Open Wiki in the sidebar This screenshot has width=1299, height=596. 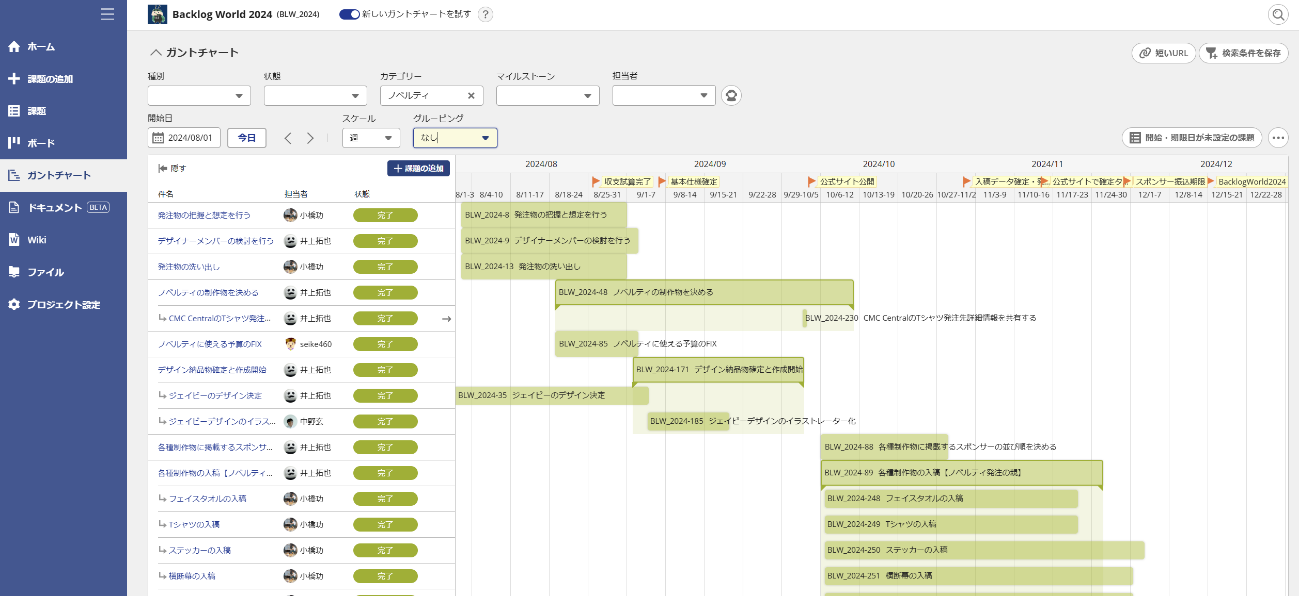(63, 240)
